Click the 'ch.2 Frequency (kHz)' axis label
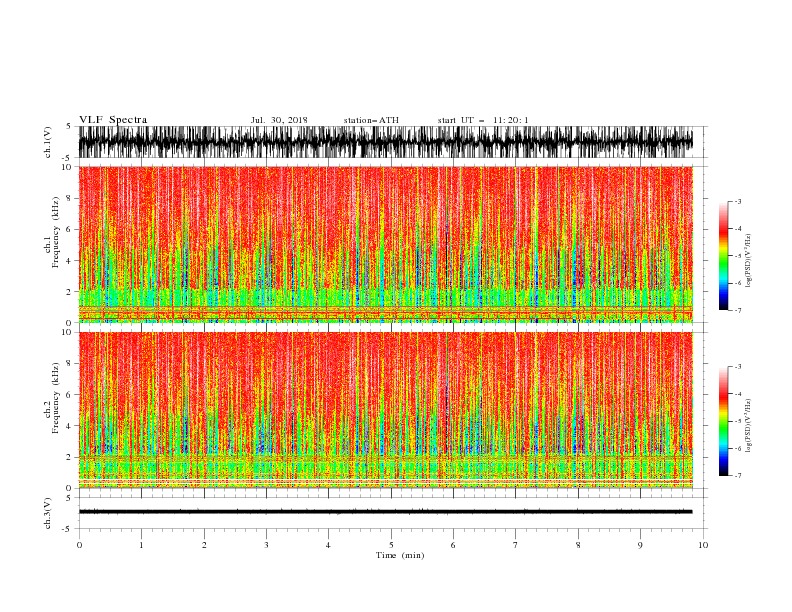 [52, 398]
